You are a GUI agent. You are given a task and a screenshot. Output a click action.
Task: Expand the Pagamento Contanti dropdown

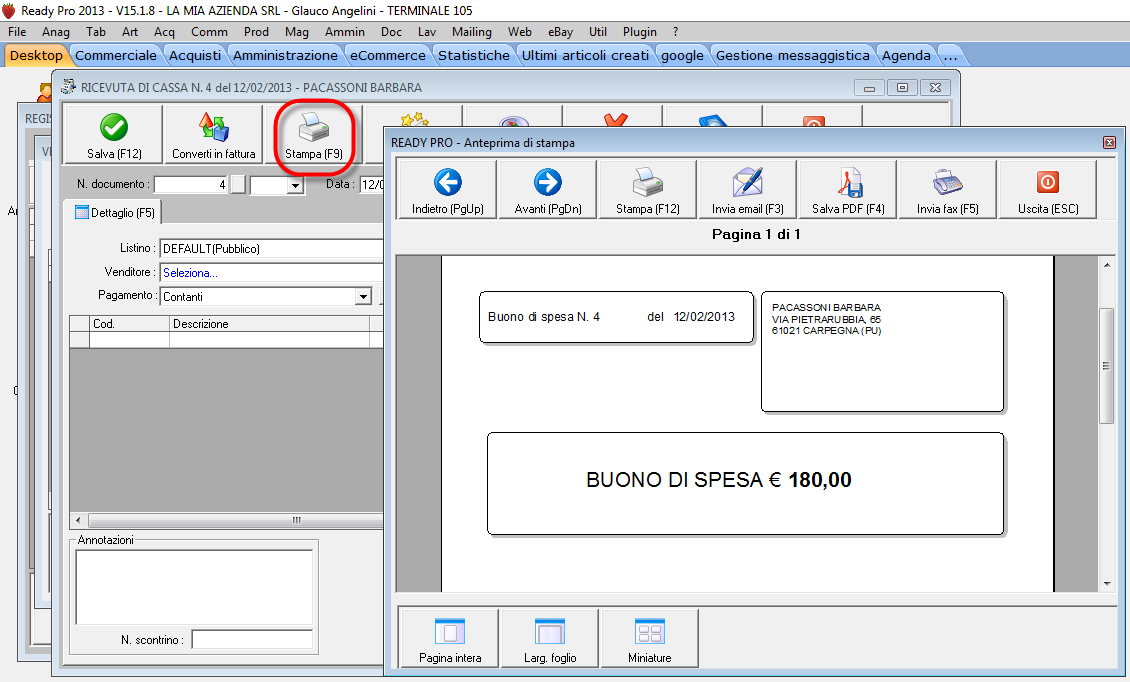click(363, 296)
